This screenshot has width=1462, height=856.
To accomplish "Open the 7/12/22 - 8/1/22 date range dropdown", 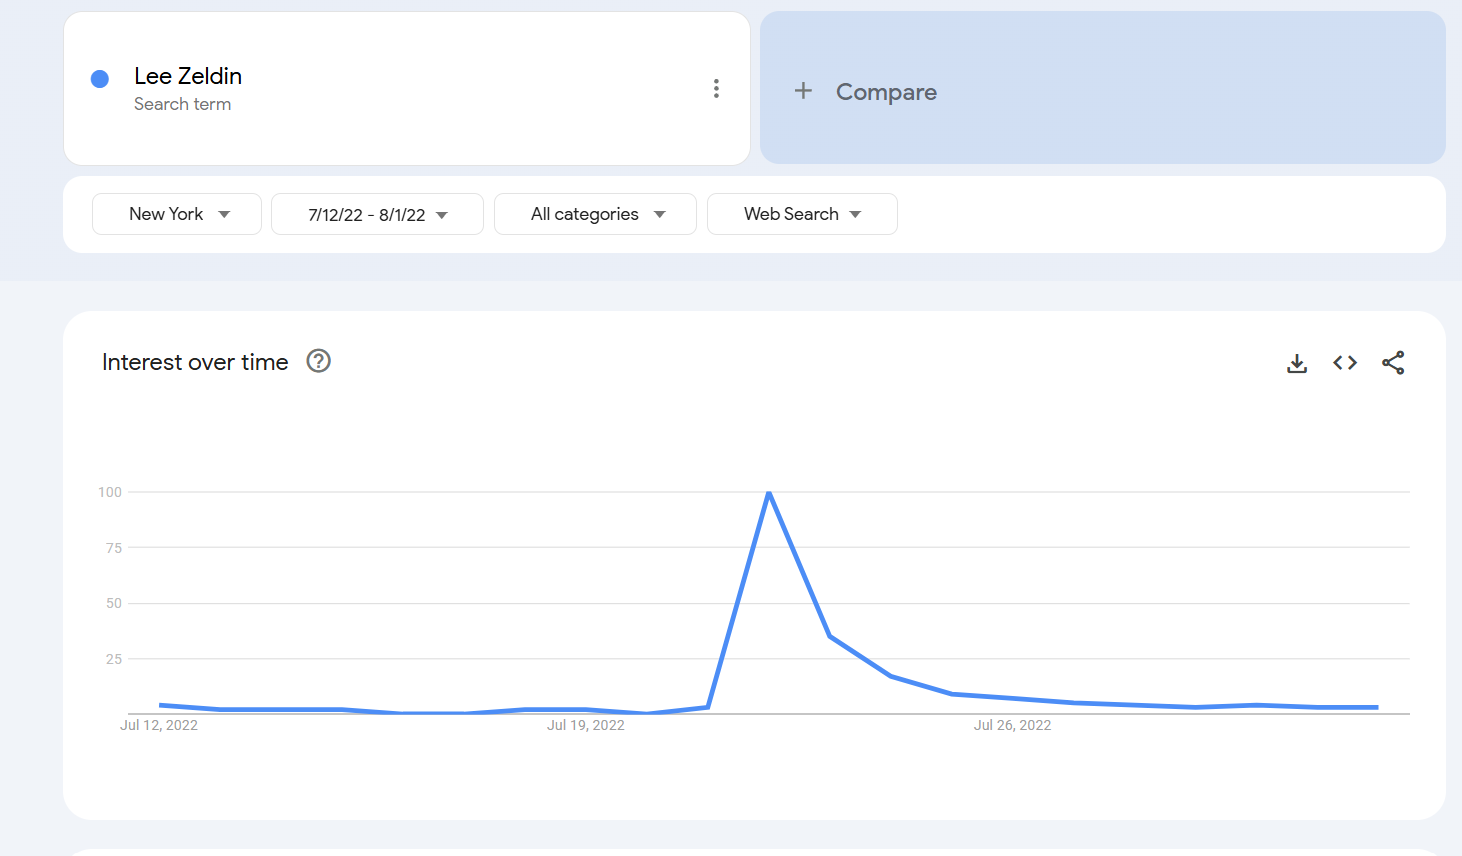I will pyautogui.click(x=377, y=214).
